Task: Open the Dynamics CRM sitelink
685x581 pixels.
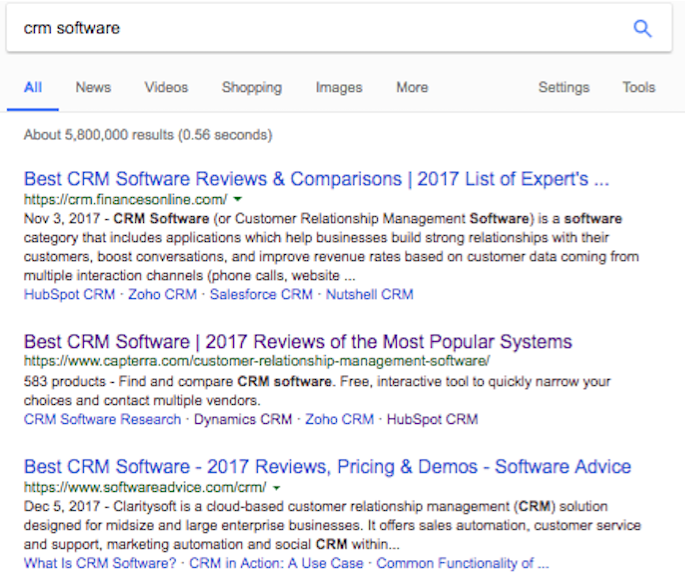Action: click(243, 419)
